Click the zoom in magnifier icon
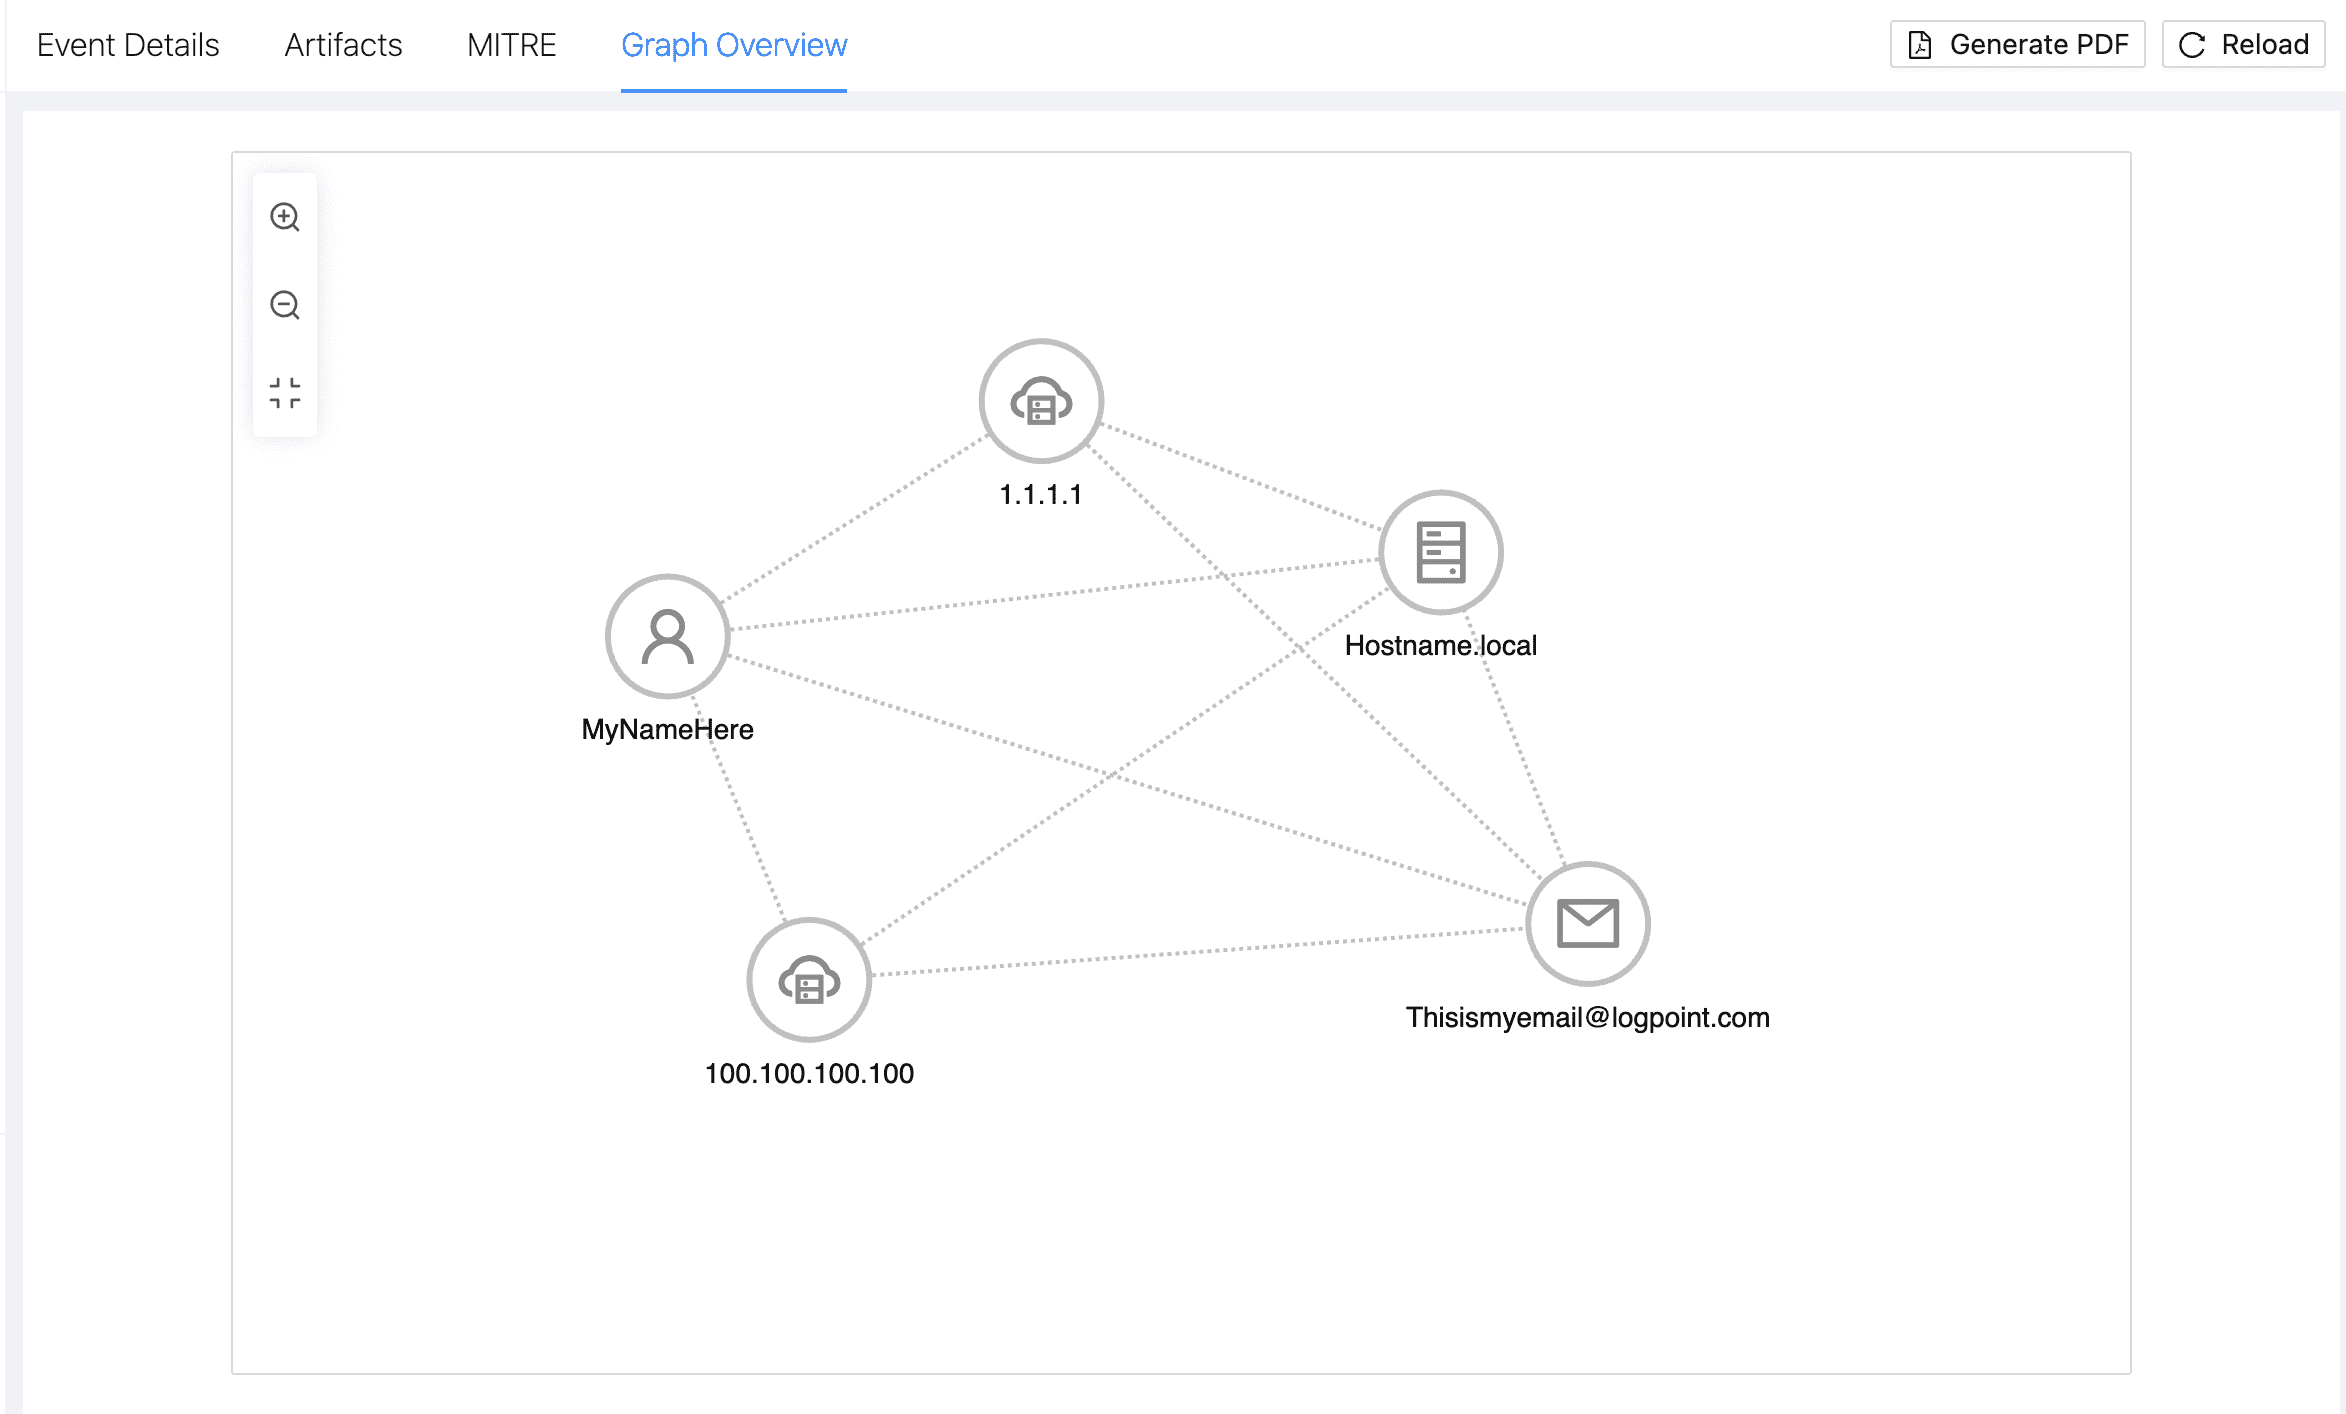 [286, 217]
